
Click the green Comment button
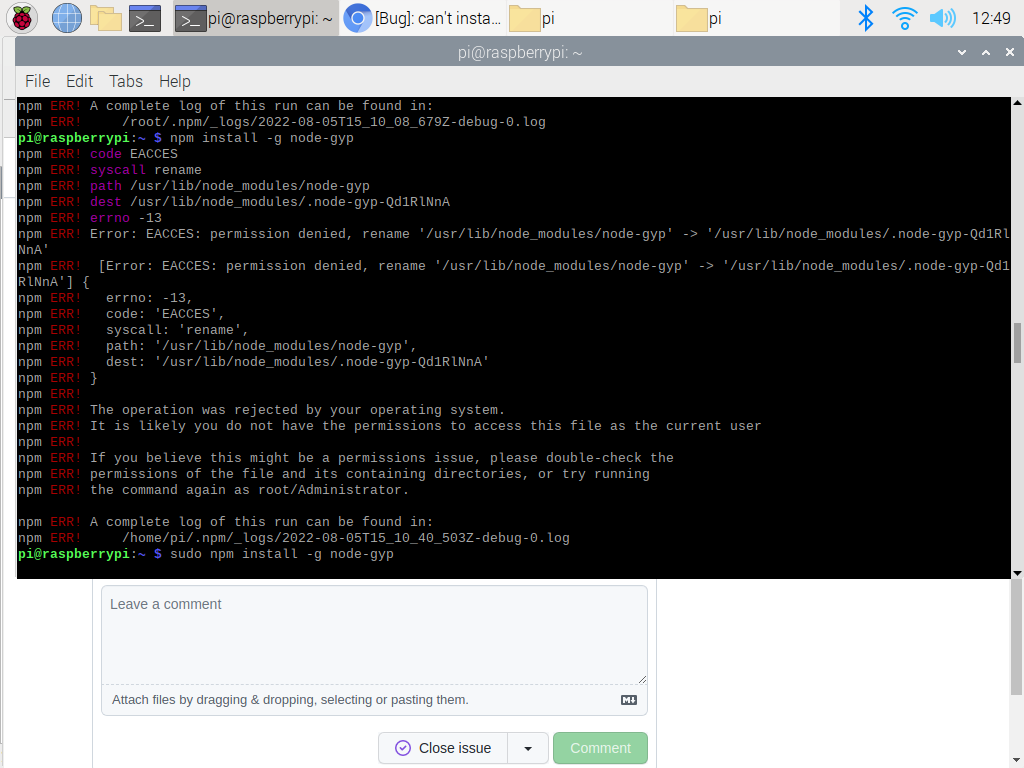pos(600,748)
